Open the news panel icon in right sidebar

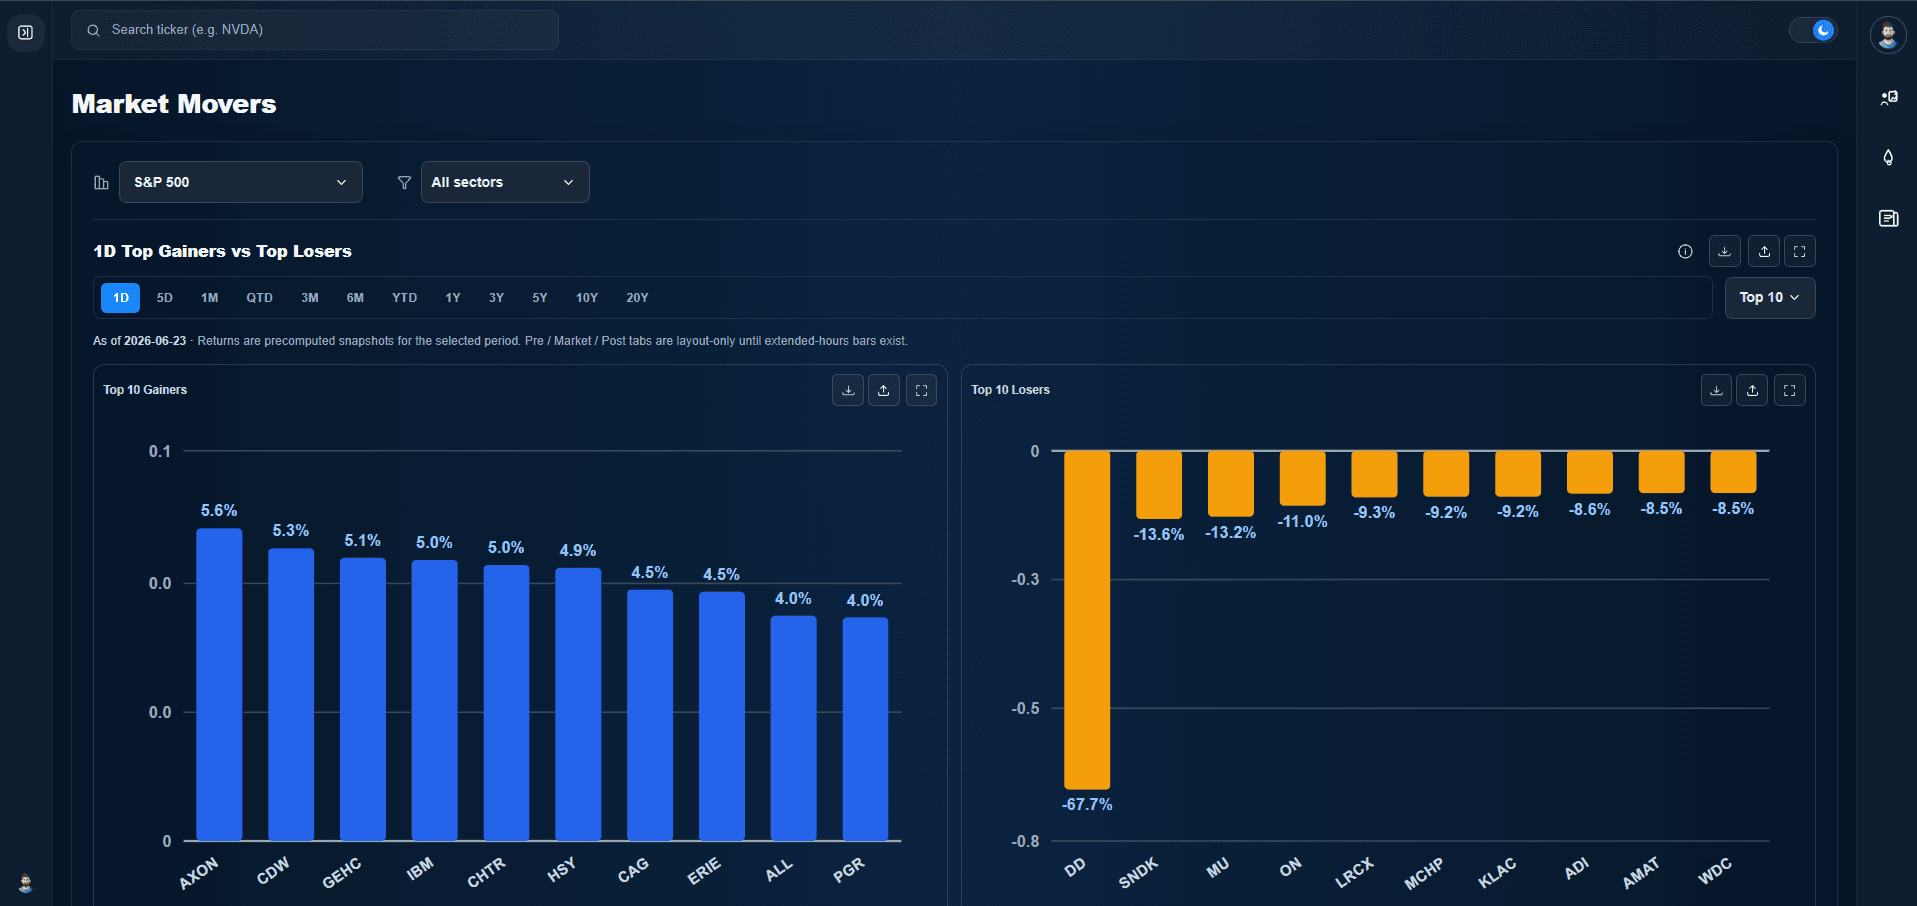[1888, 218]
